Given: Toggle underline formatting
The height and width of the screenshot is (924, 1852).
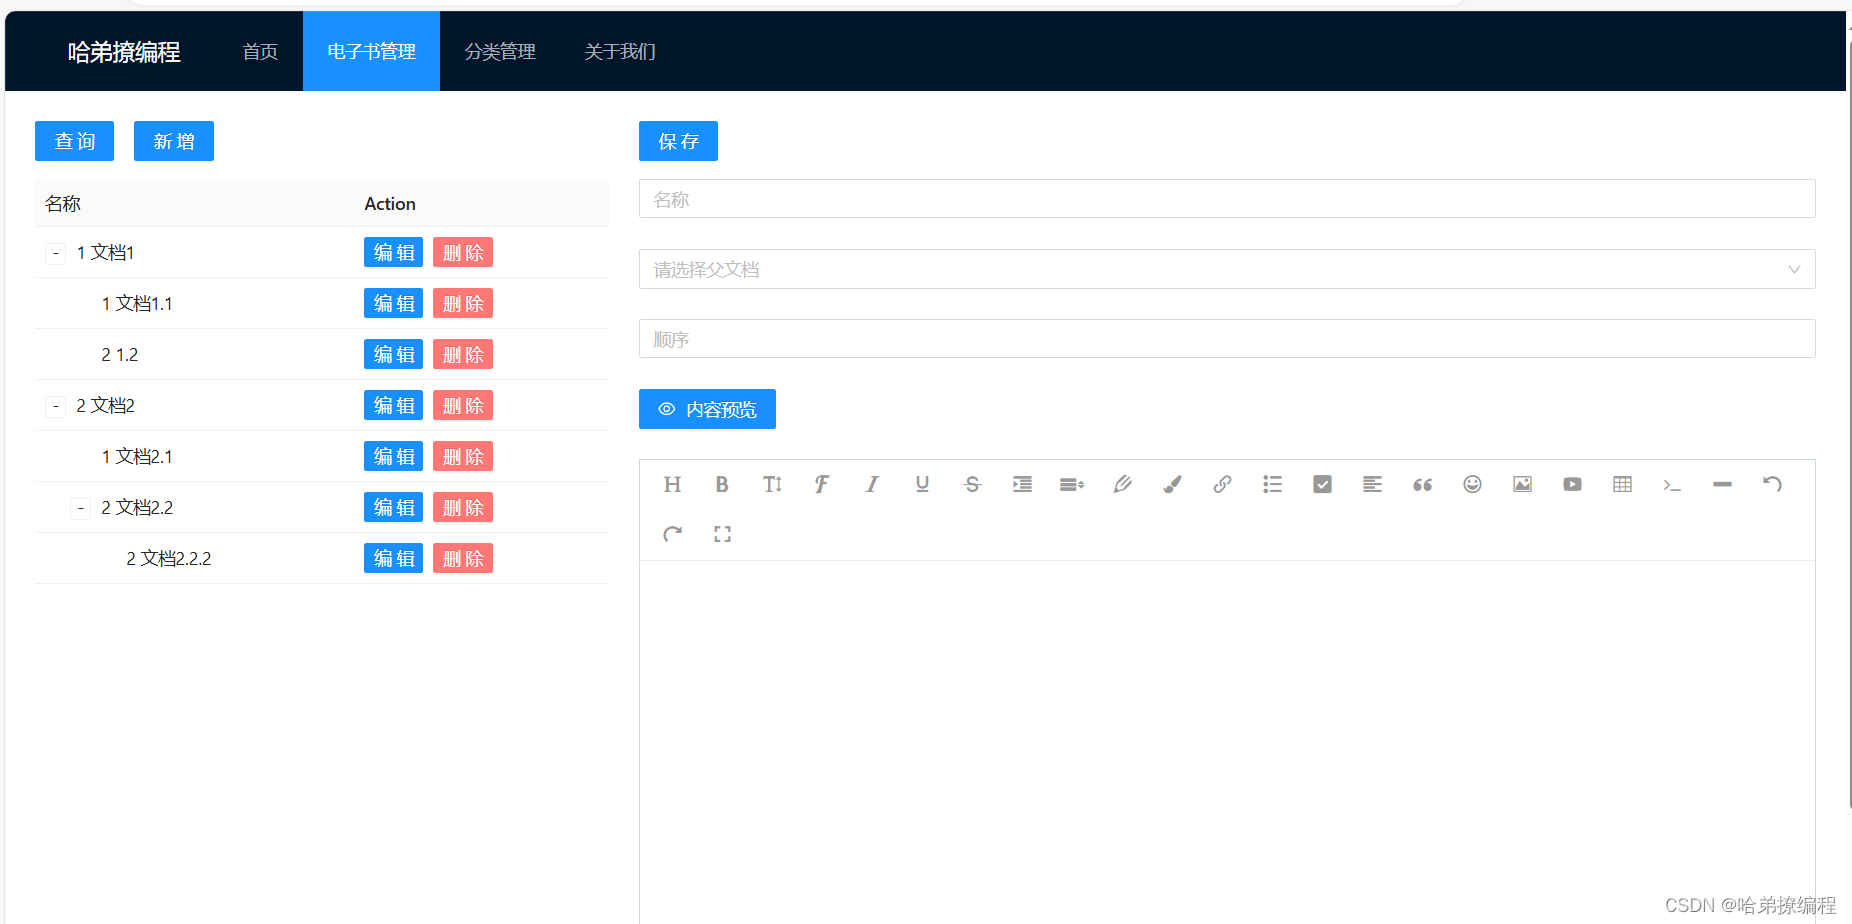Looking at the screenshot, I should pyautogui.click(x=922, y=485).
